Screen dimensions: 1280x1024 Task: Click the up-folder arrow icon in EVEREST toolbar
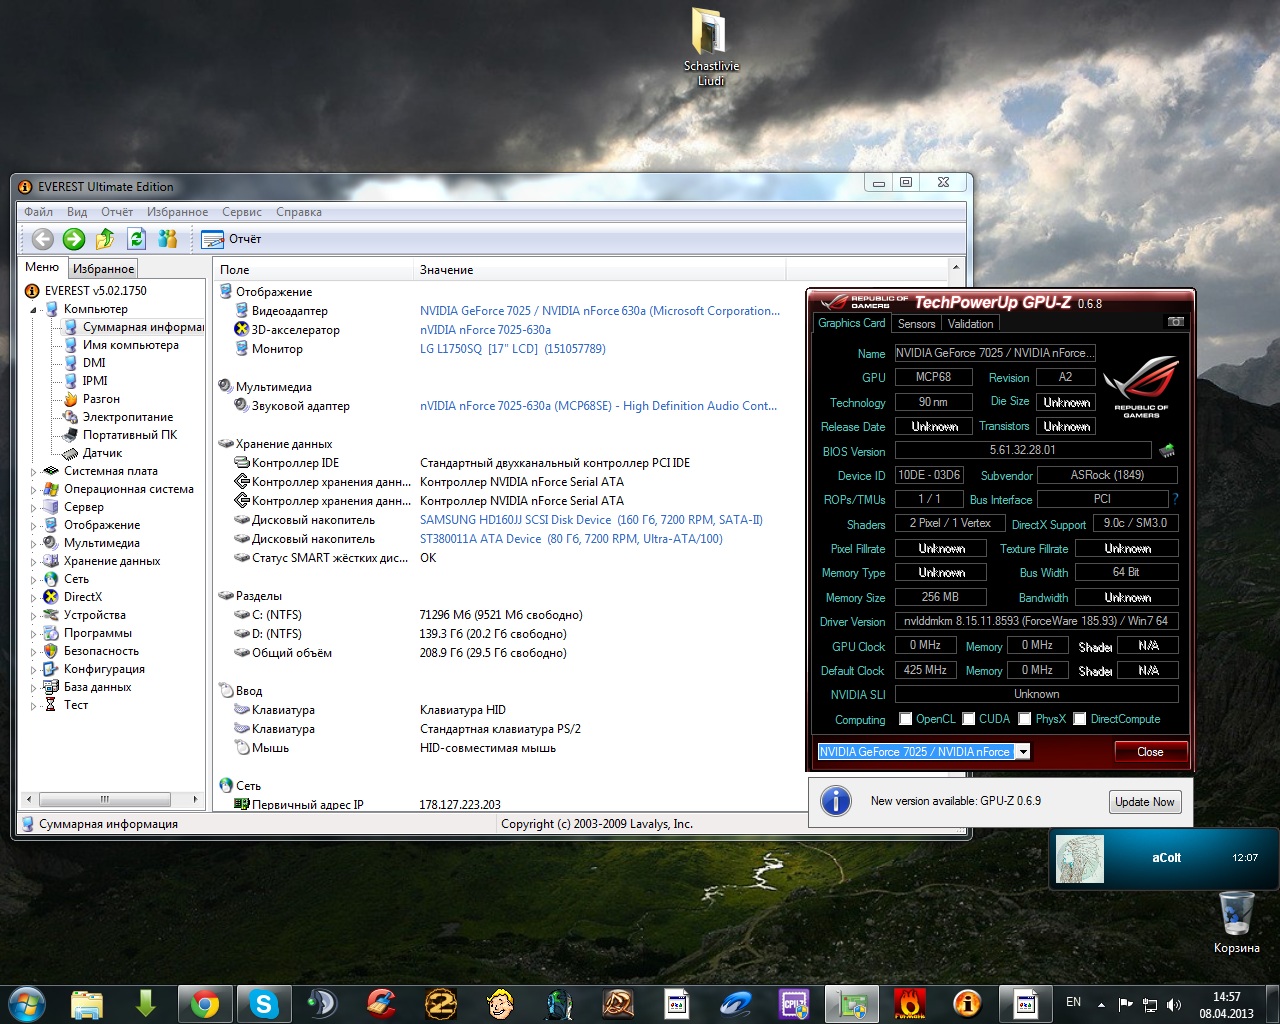(x=105, y=239)
